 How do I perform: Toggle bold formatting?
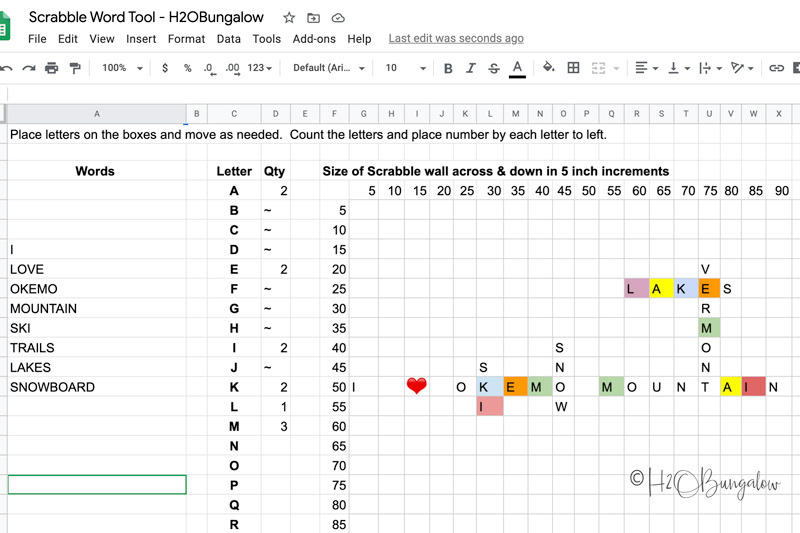[x=448, y=68]
